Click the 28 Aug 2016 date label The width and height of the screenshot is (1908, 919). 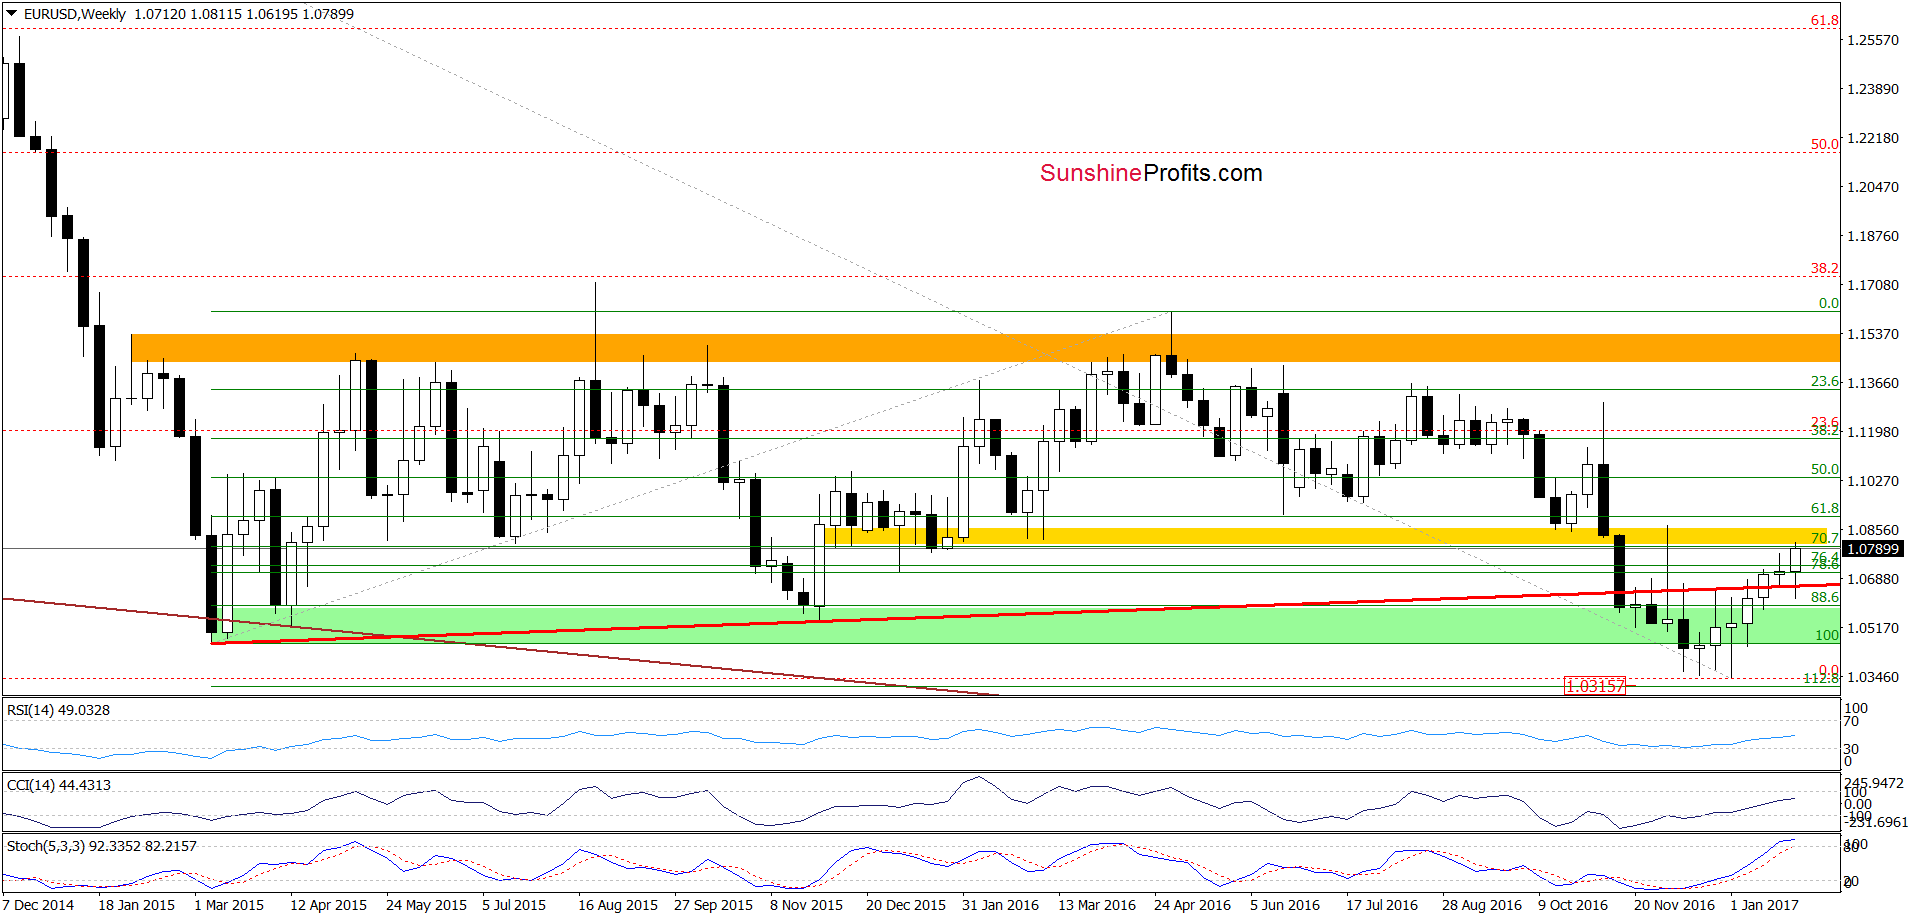[1481, 905]
